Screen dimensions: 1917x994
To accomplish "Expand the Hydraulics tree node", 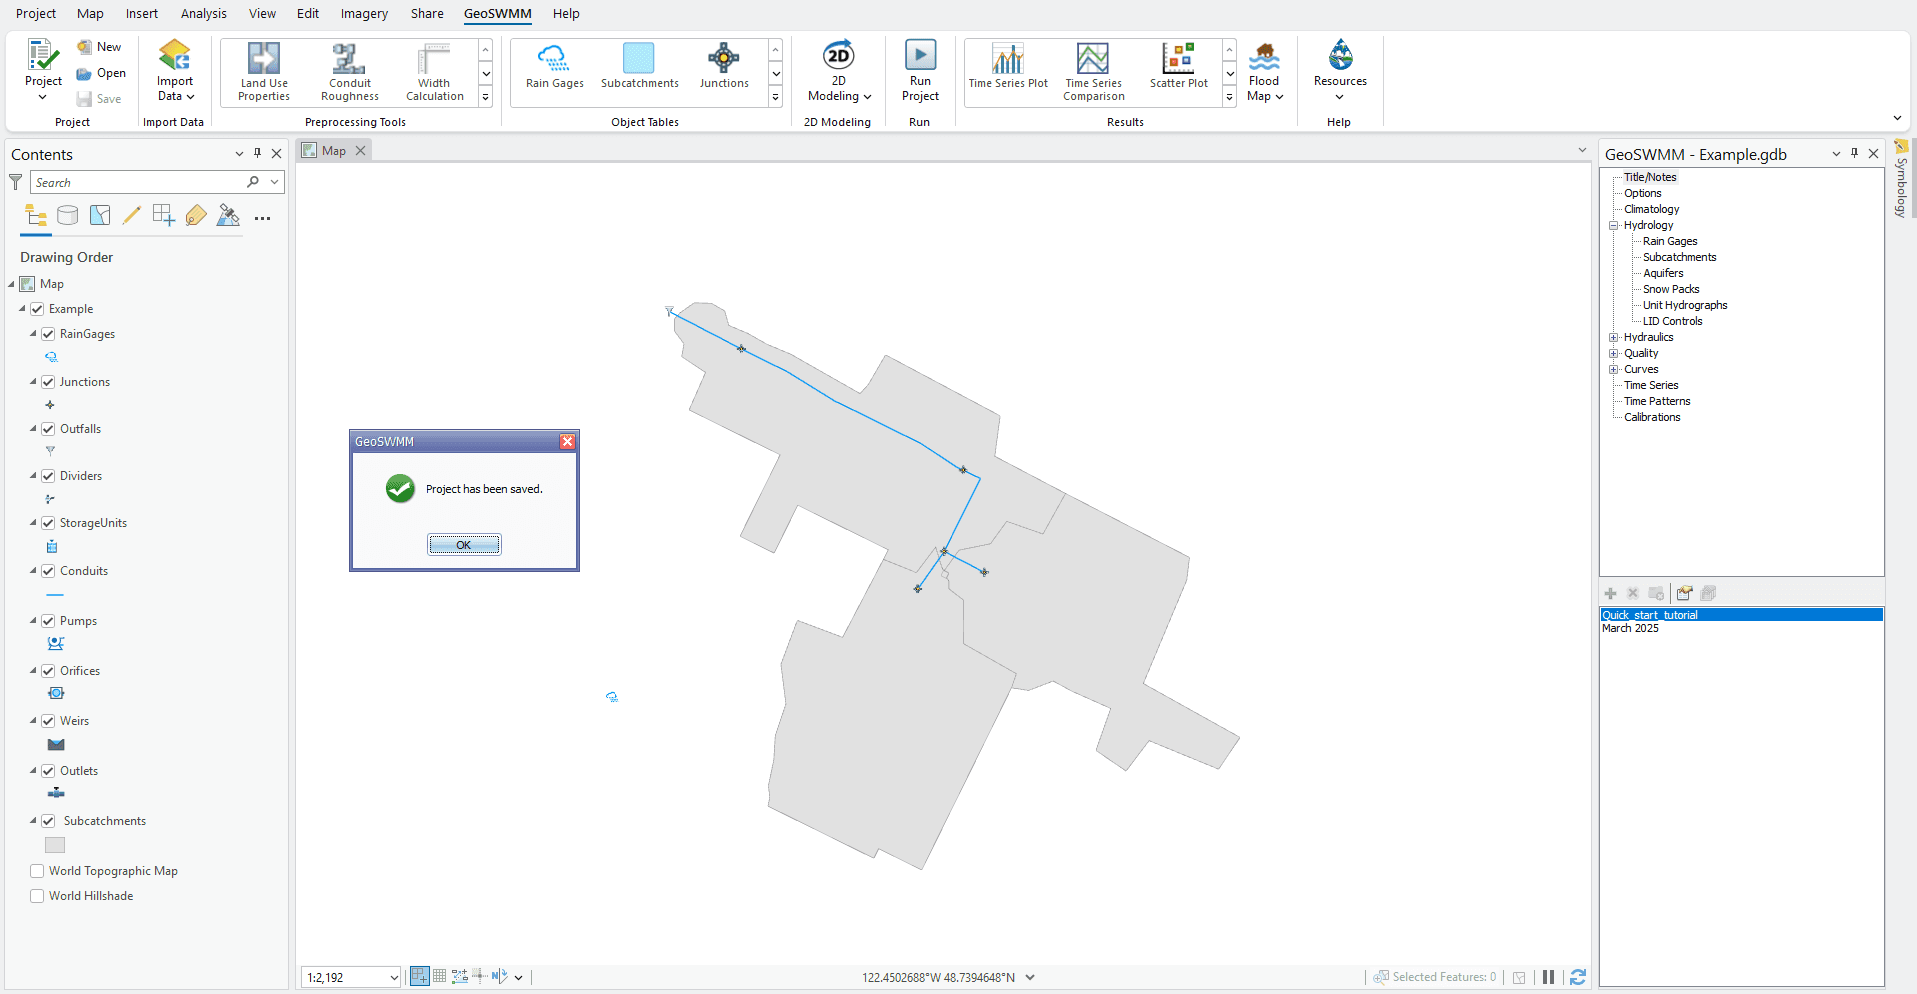I will (1615, 337).
